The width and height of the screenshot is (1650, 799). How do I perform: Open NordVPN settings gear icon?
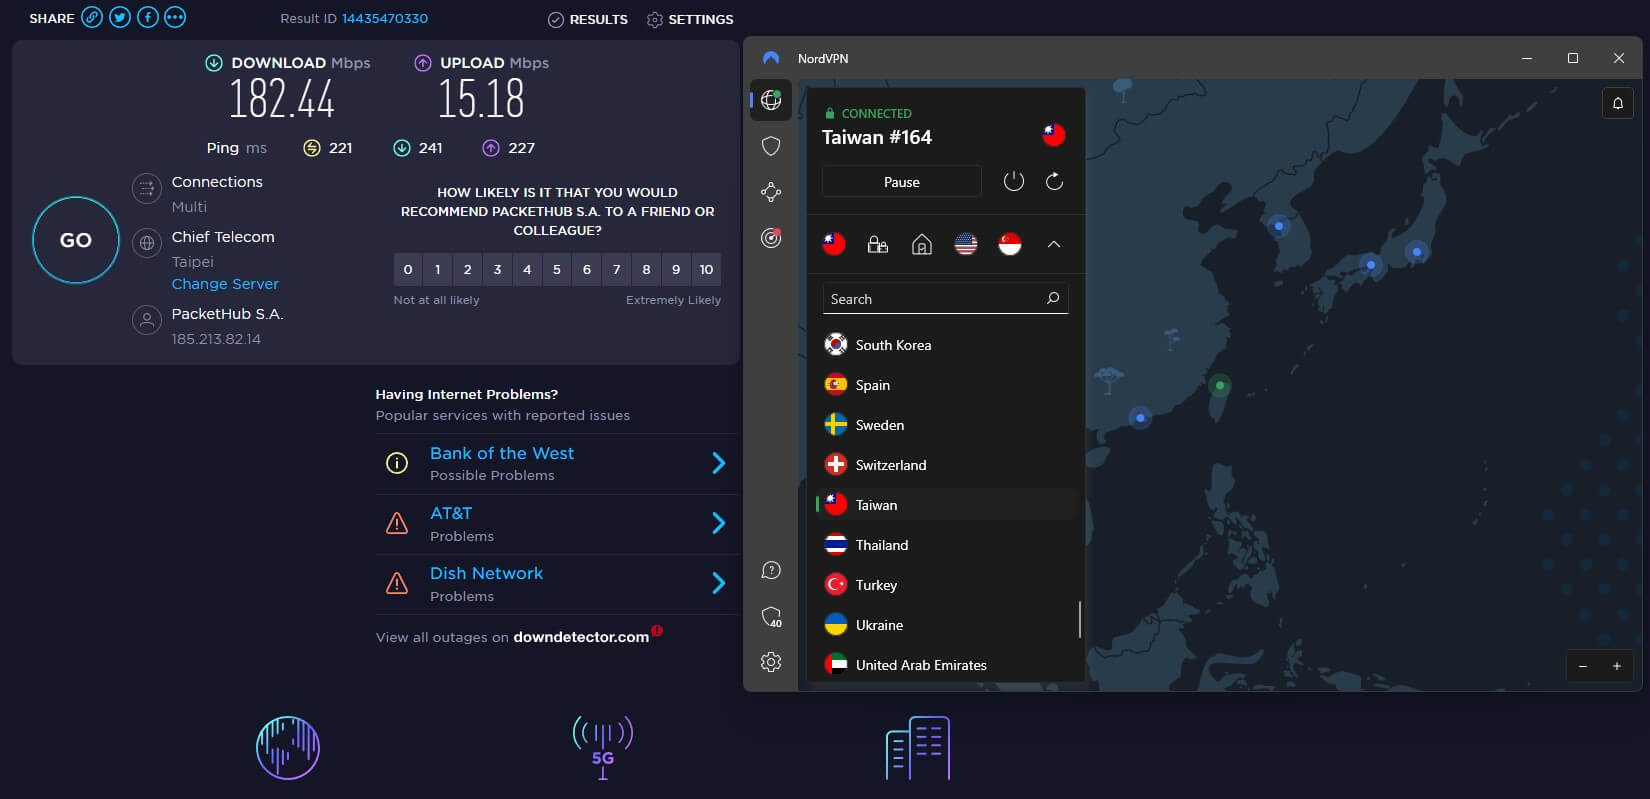click(x=771, y=662)
